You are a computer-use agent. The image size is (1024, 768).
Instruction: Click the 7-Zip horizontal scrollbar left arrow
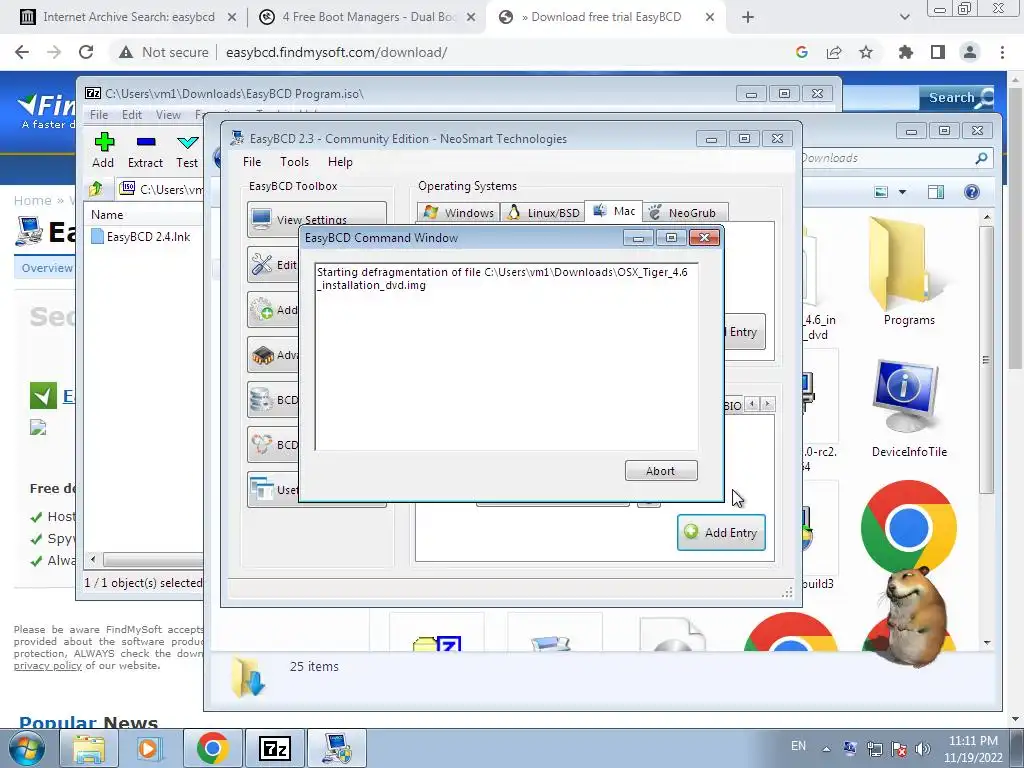click(93, 559)
